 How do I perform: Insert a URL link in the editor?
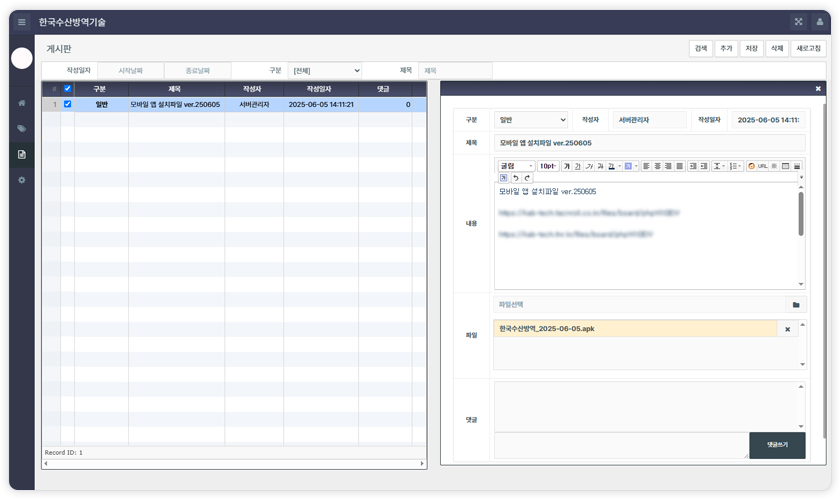click(x=762, y=166)
